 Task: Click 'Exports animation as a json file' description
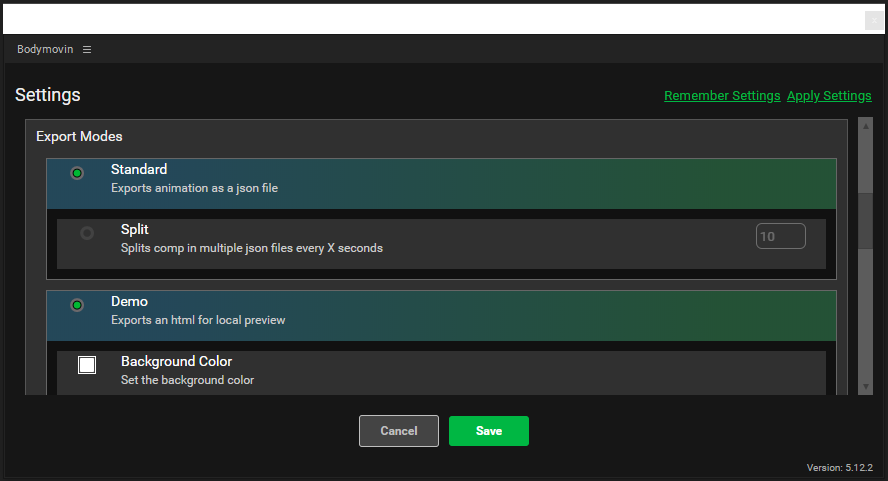point(194,188)
